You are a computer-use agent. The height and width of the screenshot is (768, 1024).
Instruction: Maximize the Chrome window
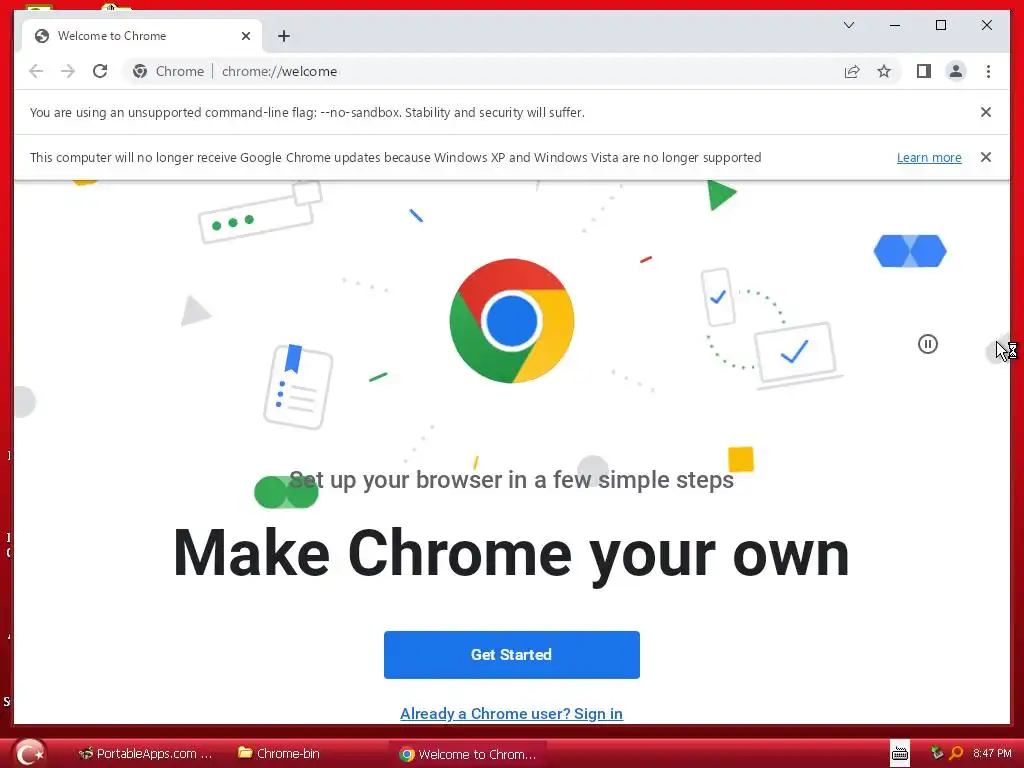point(940,25)
